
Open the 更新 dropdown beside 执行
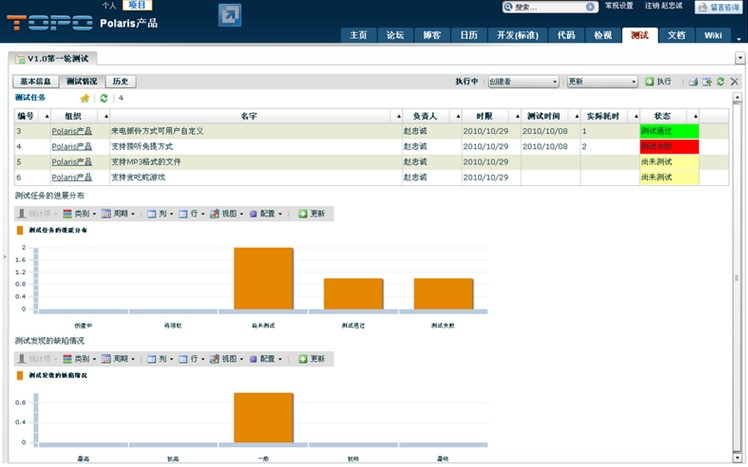[x=602, y=81]
